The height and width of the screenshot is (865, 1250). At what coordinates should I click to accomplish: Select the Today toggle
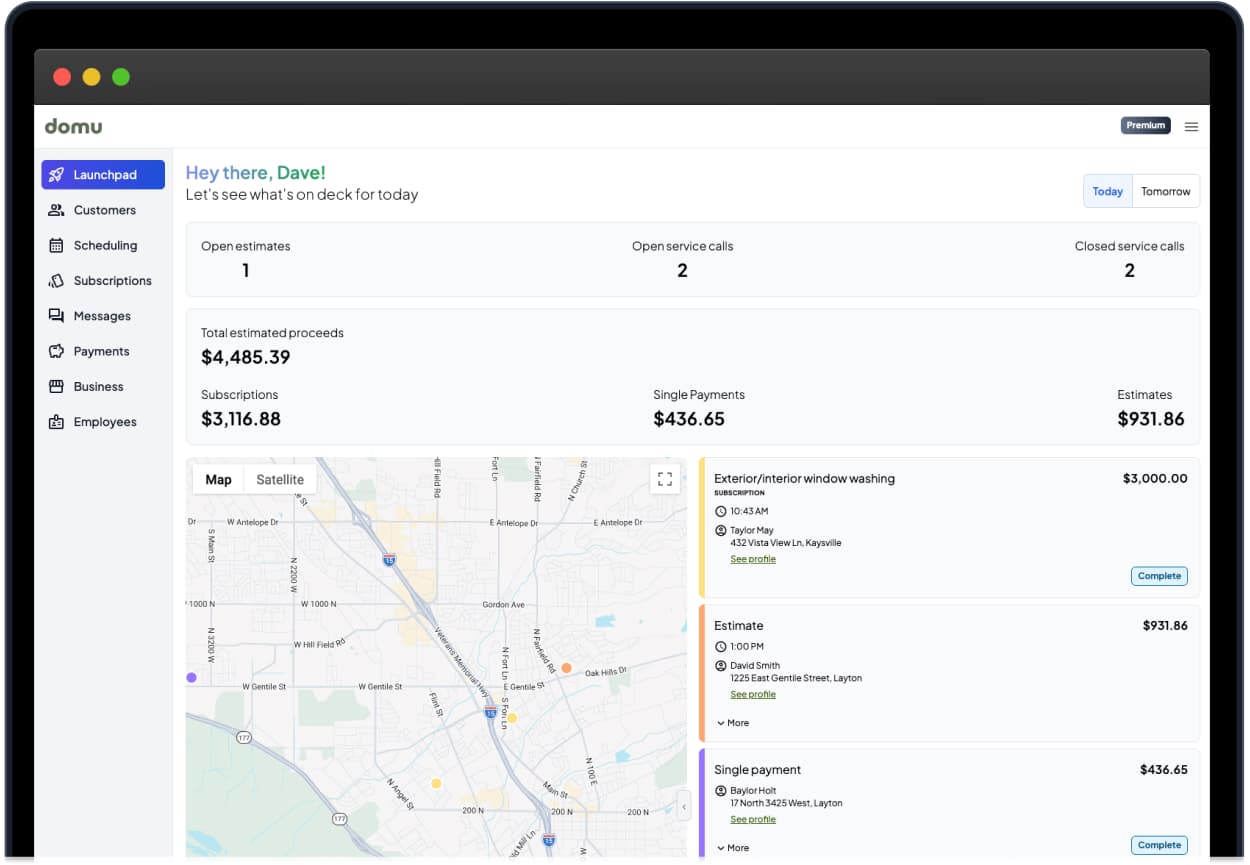tap(1107, 192)
